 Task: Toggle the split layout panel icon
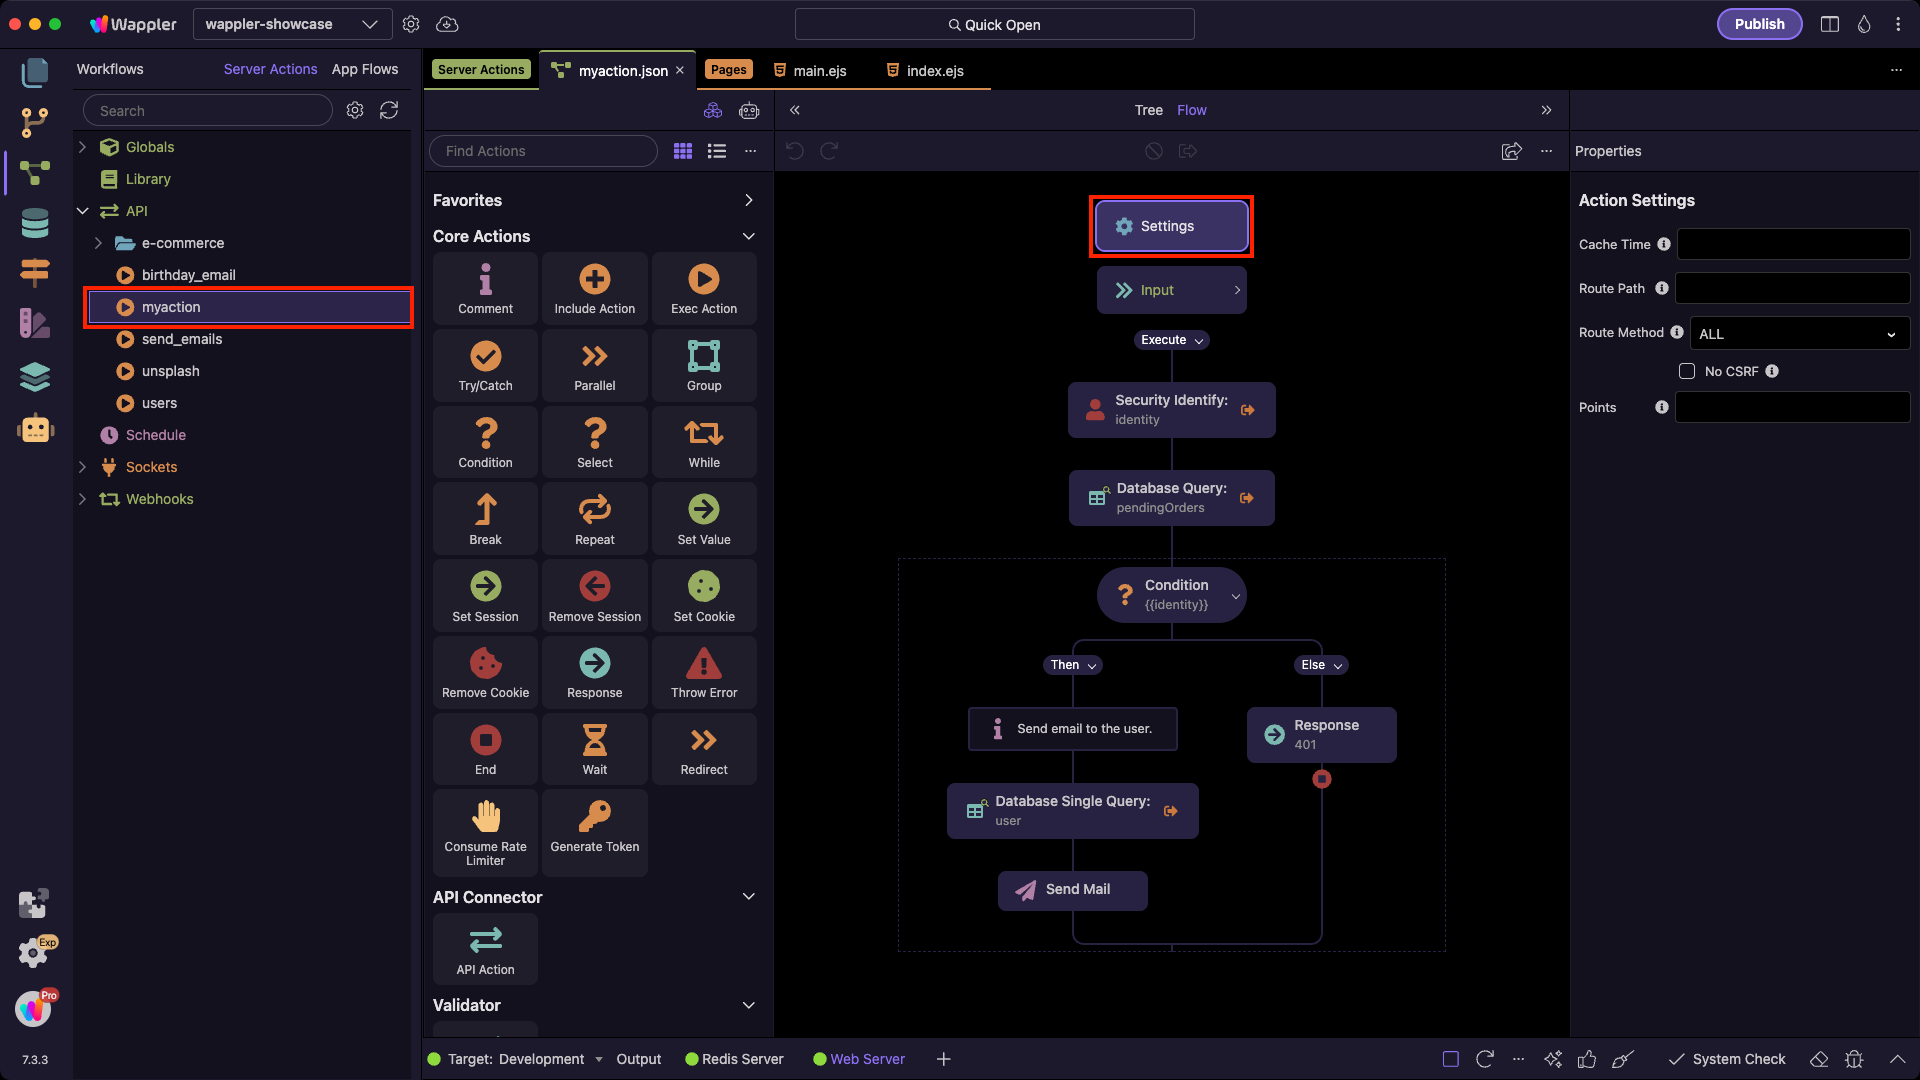click(1829, 24)
